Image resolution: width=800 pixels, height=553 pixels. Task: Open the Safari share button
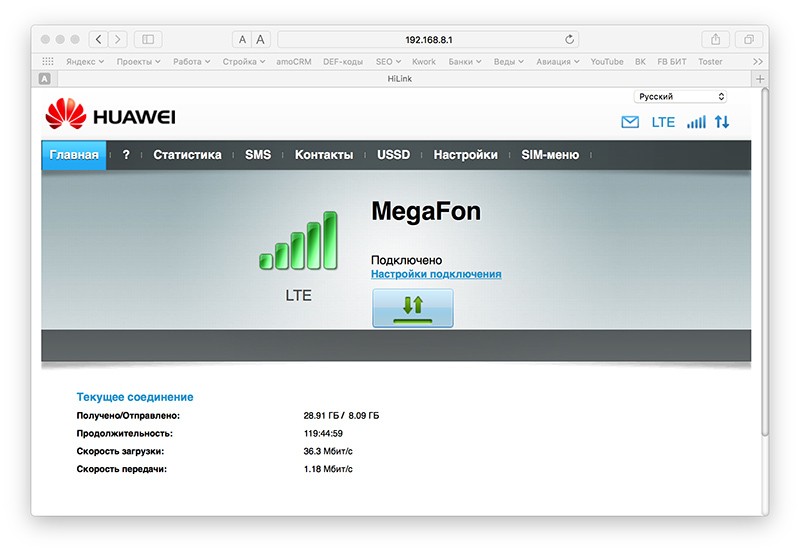(715, 39)
